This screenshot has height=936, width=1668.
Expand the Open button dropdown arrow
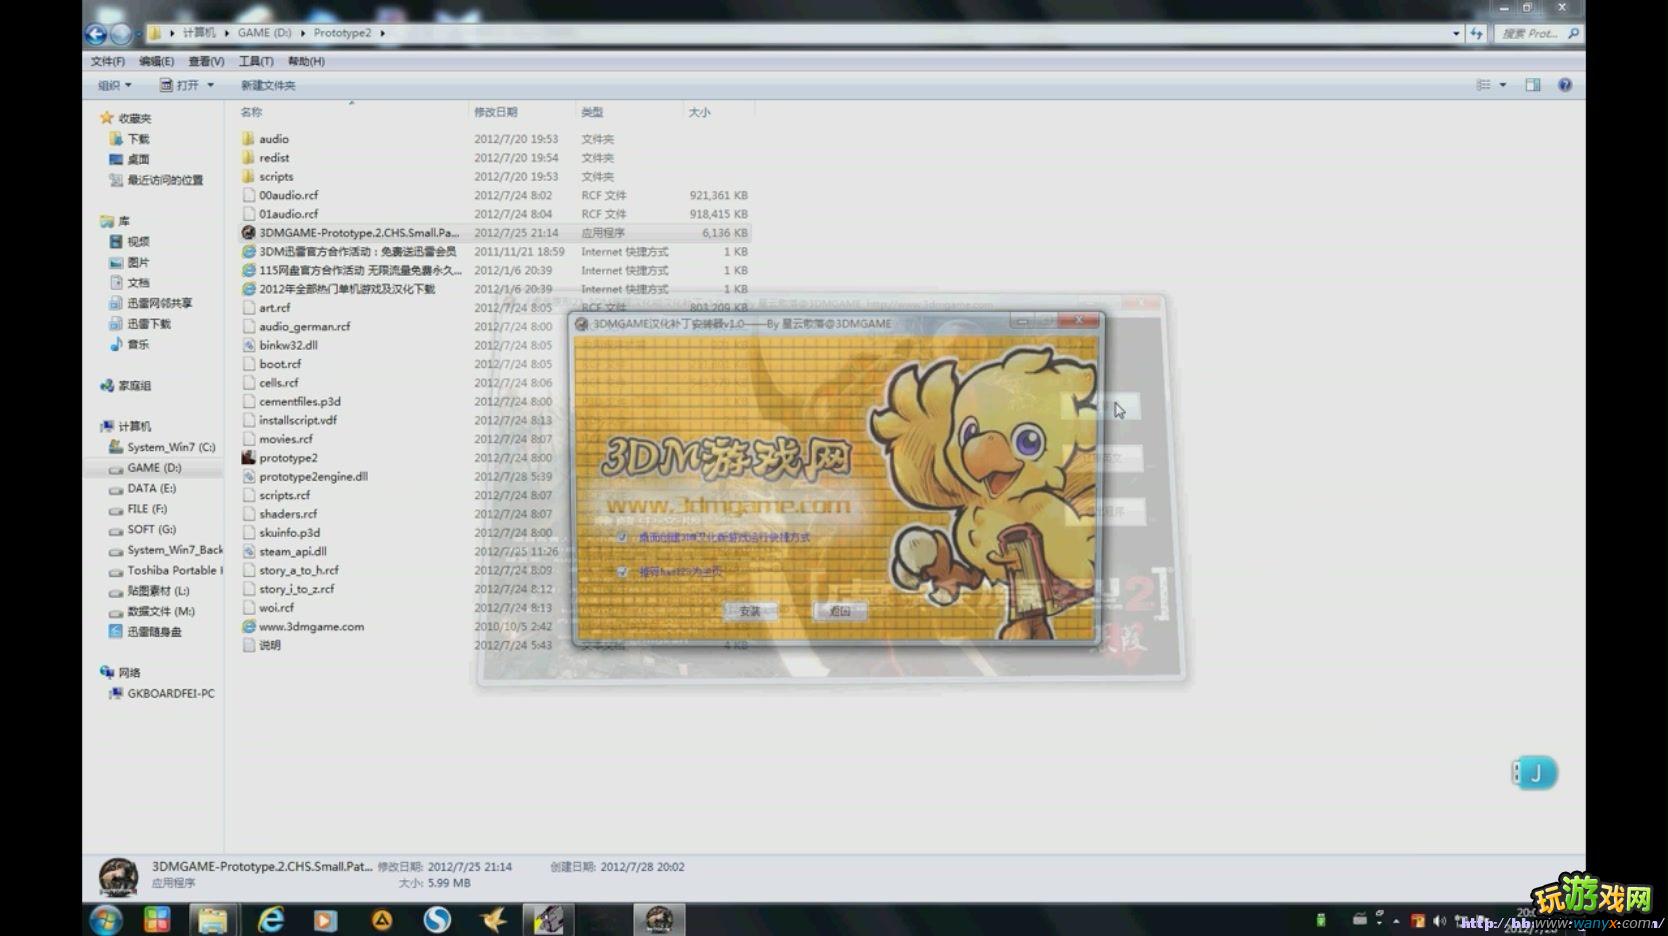(210, 86)
